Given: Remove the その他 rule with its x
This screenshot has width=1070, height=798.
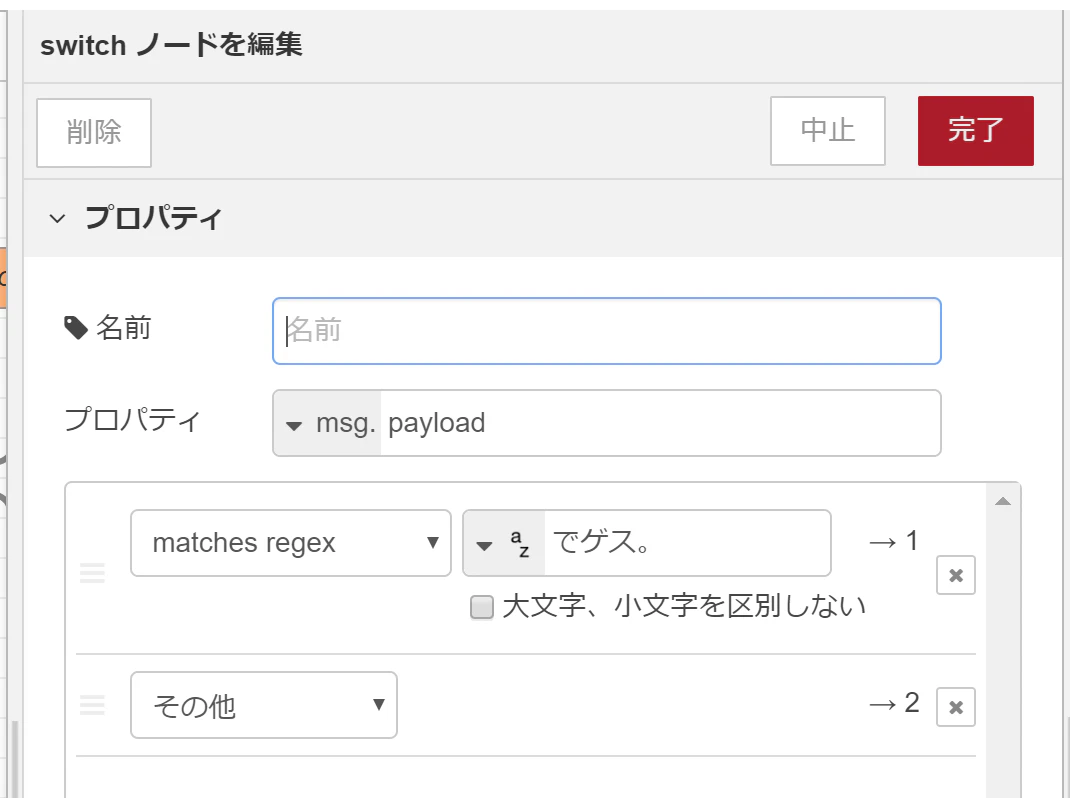Looking at the screenshot, I should pos(955,707).
